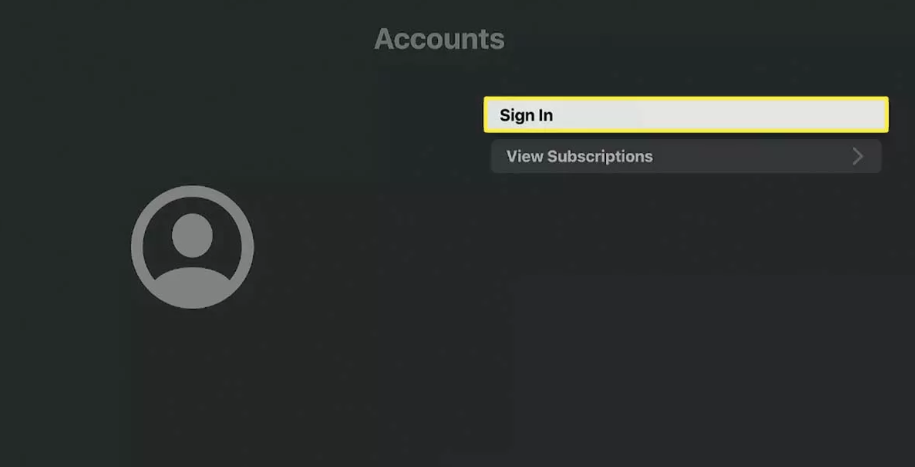
Task: Click the "Sign In" text label
Action: tap(526, 116)
